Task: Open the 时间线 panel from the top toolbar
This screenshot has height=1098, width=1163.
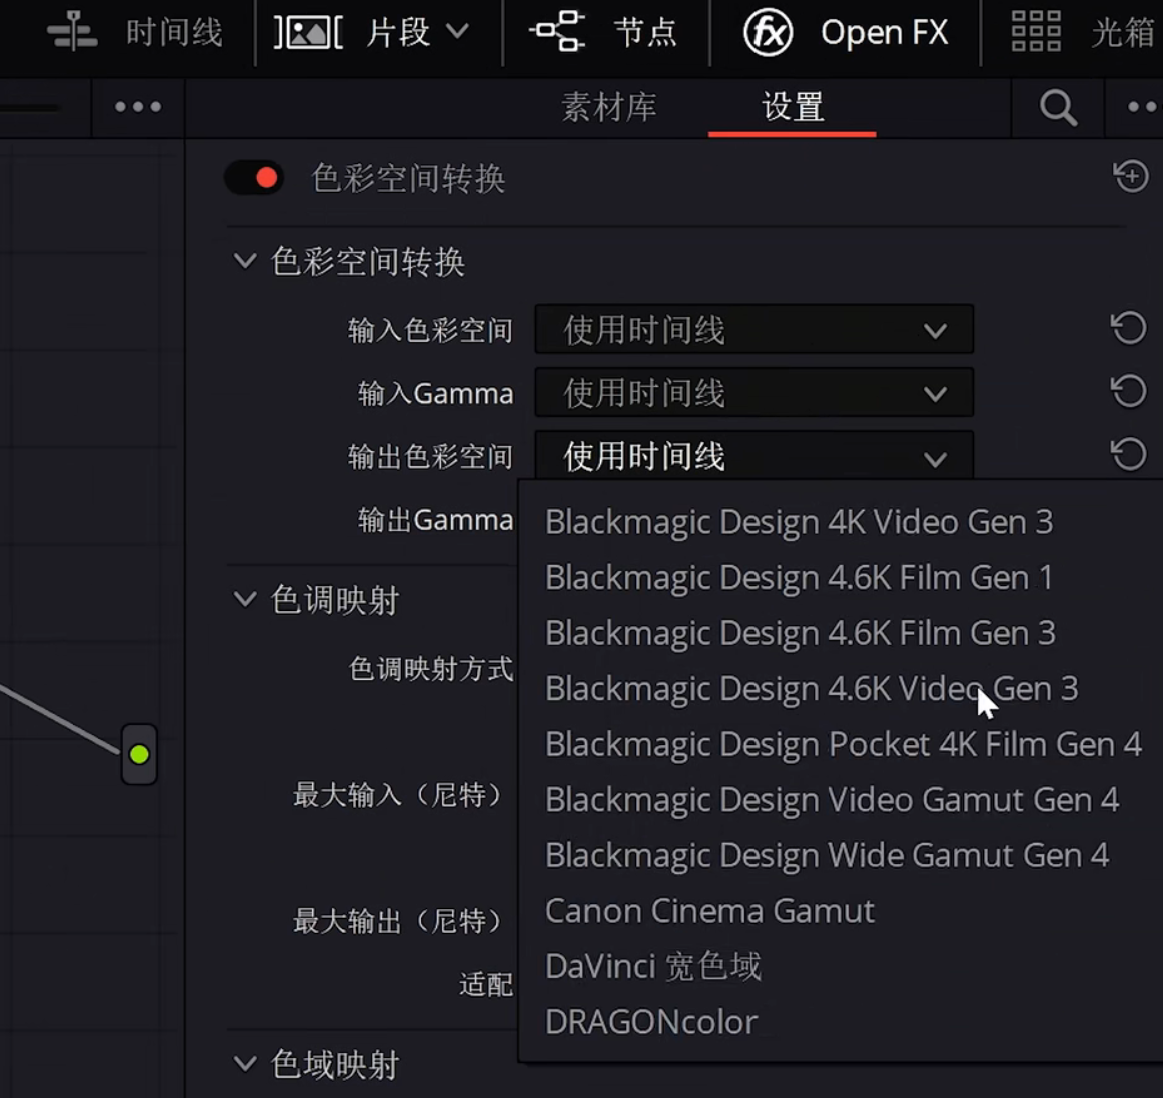Action: (134, 32)
